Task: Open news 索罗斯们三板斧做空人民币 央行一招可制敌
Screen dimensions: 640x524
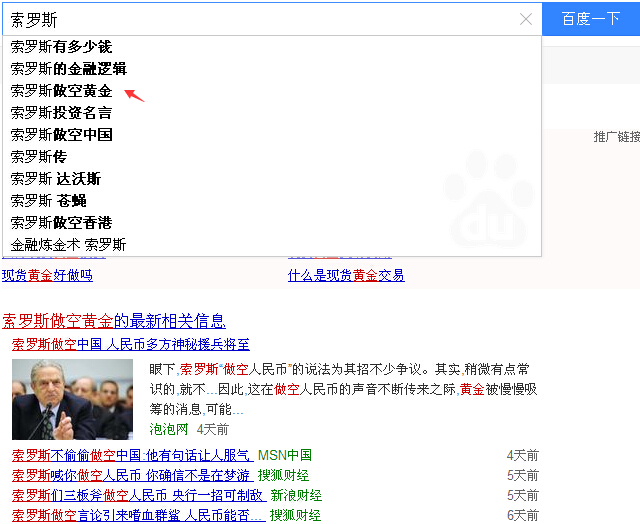Action: click(x=139, y=495)
